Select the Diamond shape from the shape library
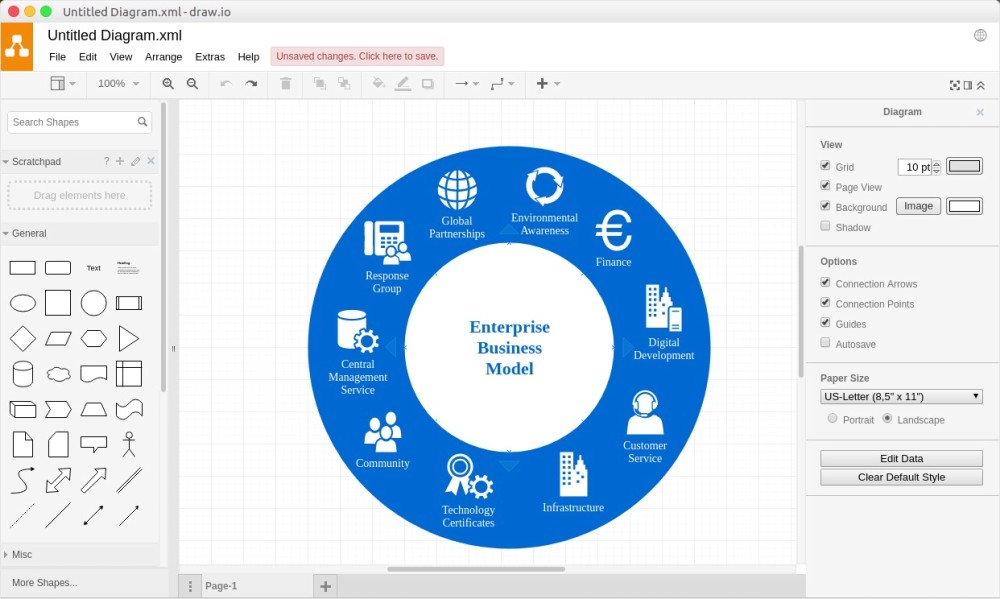1000x599 pixels. (22, 338)
